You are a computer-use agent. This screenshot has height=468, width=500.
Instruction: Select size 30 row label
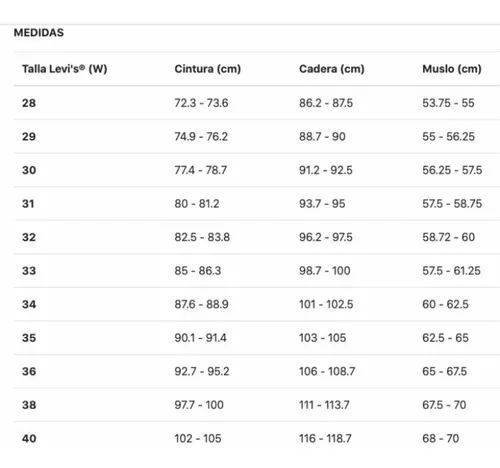pyautogui.click(x=29, y=170)
